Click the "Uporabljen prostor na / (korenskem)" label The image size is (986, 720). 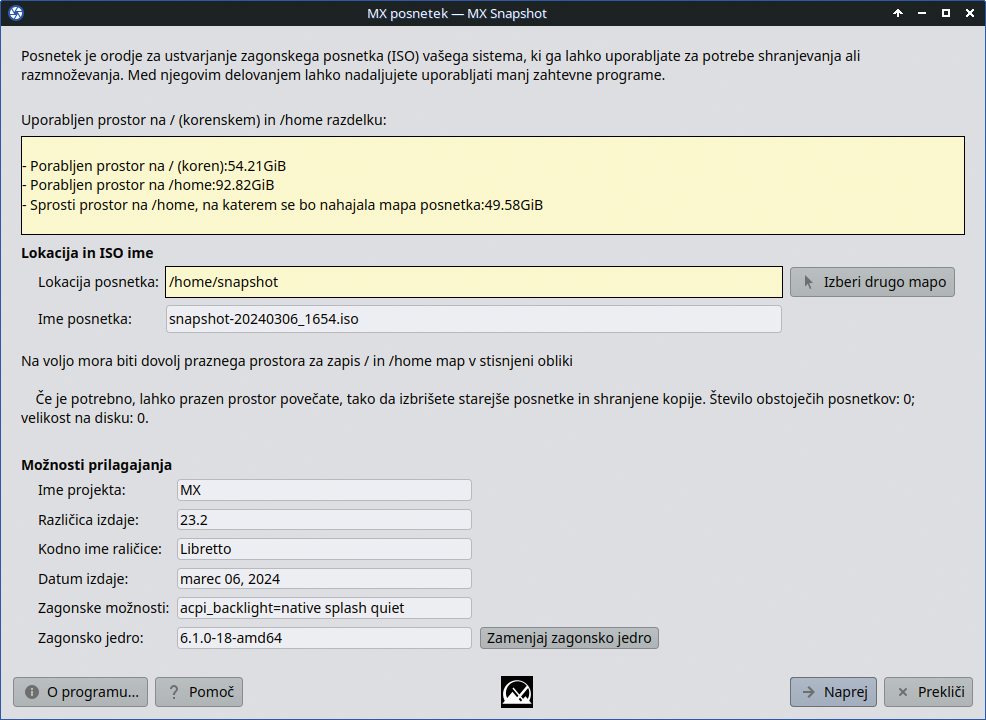(x=204, y=120)
